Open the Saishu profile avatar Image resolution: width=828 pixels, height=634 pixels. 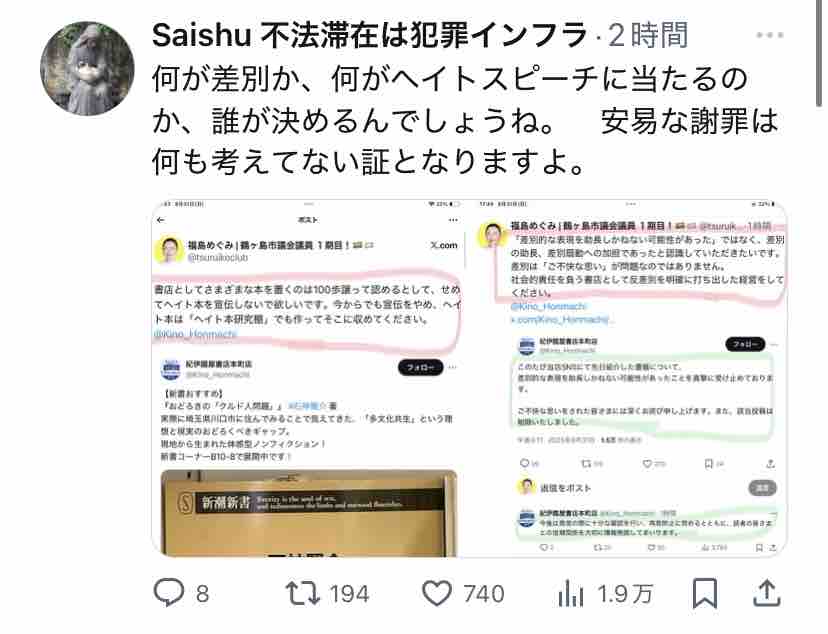click(x=87, y=69)
